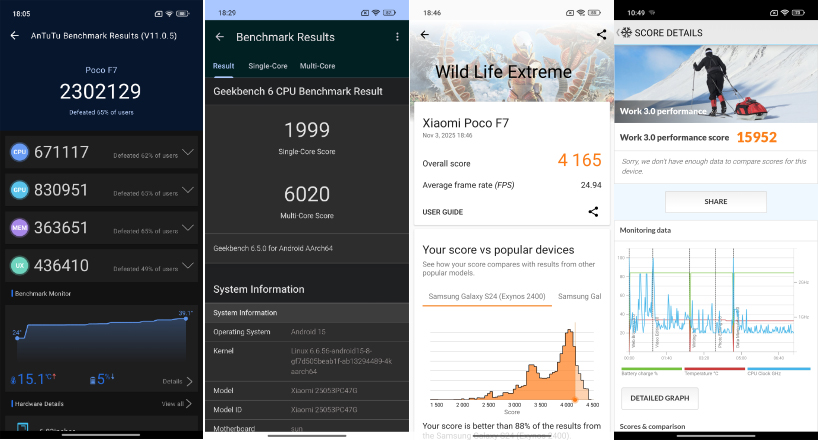
Task: Tap share icon atop Wild Life Extreme
Action: point(600,34)
